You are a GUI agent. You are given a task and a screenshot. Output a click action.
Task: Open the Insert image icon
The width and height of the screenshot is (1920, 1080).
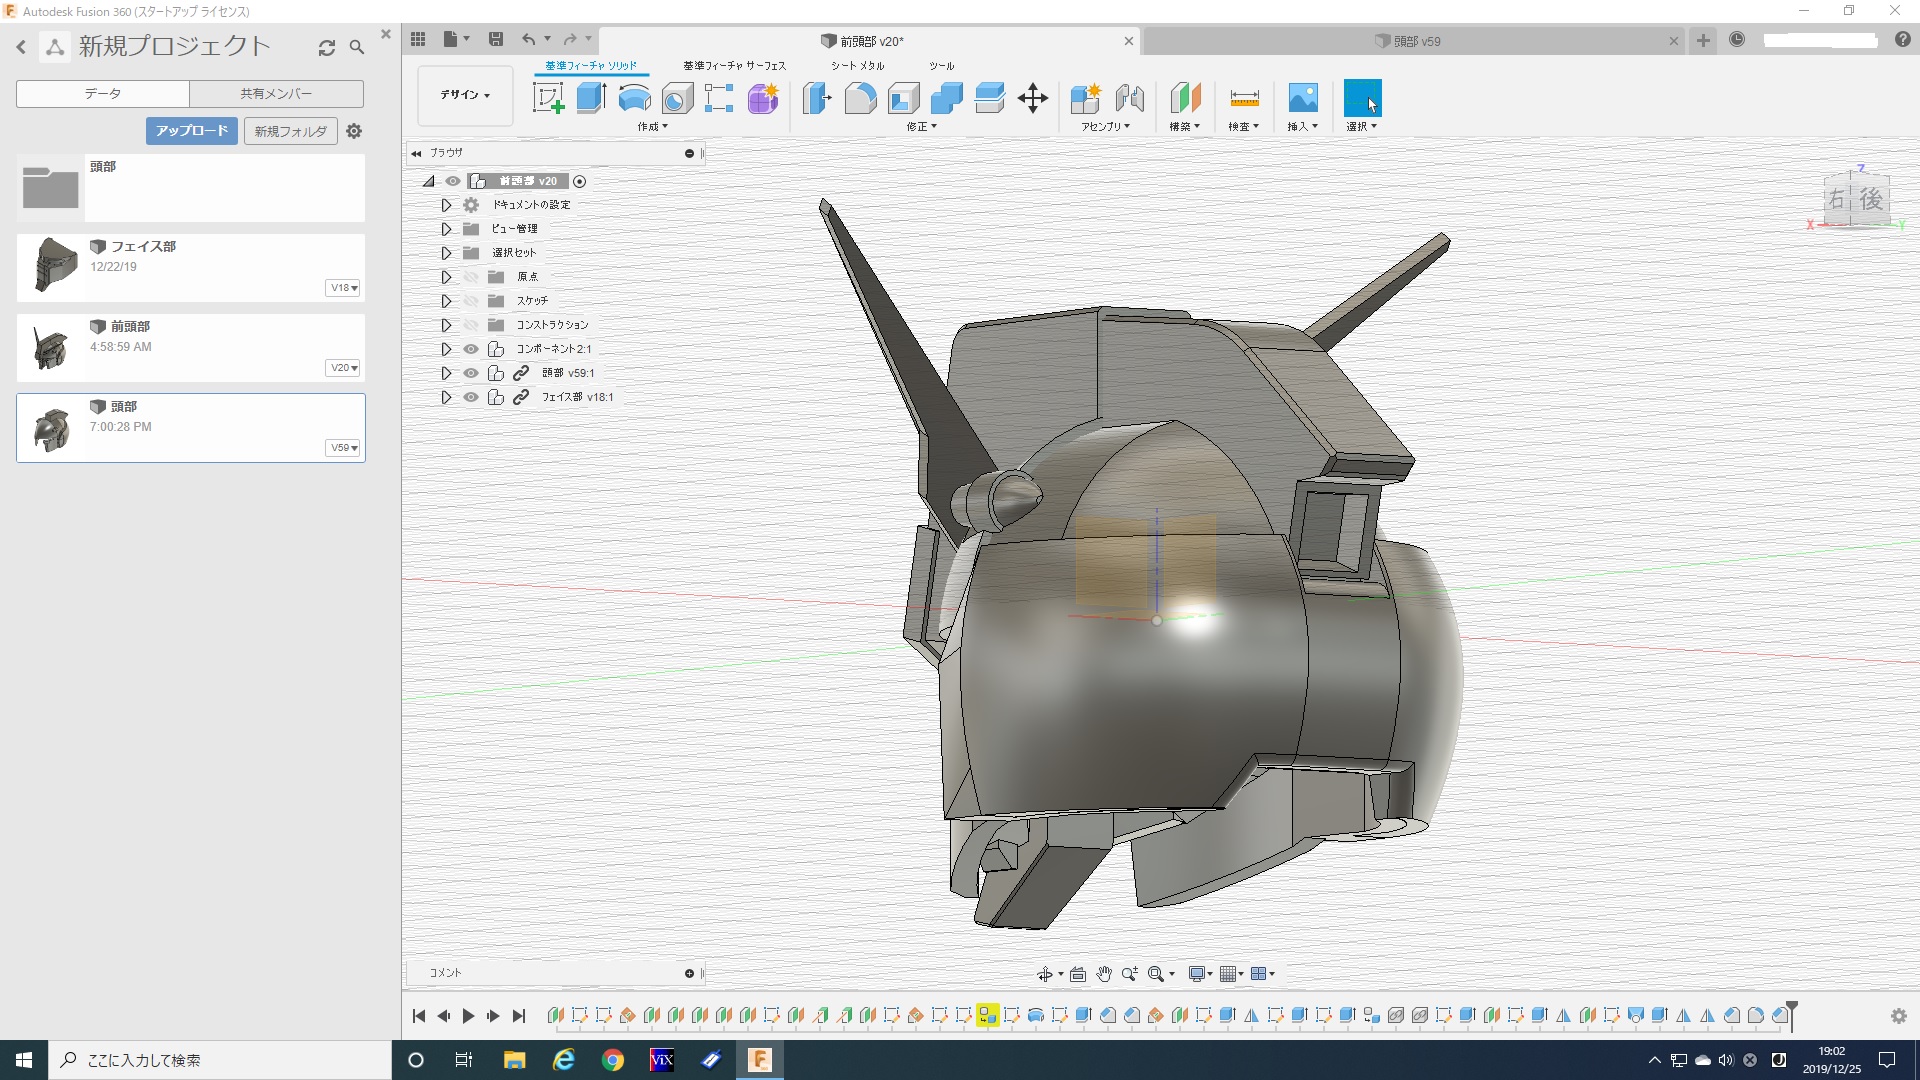tap(1302, 98)
